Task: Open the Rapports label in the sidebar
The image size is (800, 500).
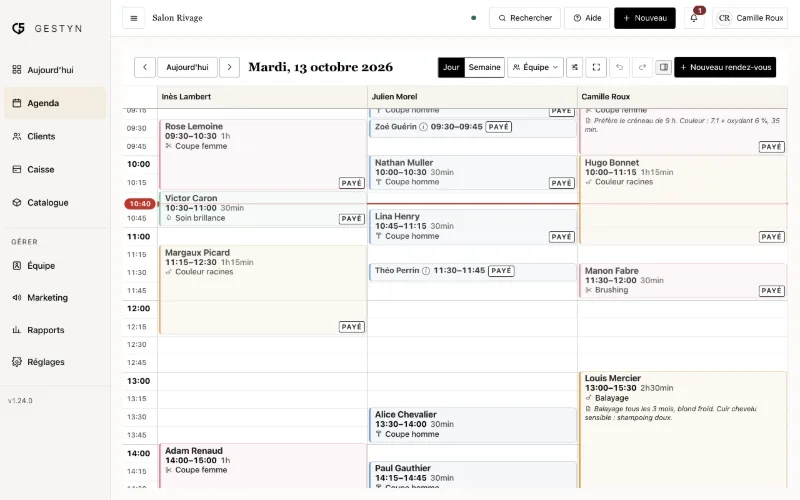Action: coord(46,330)
